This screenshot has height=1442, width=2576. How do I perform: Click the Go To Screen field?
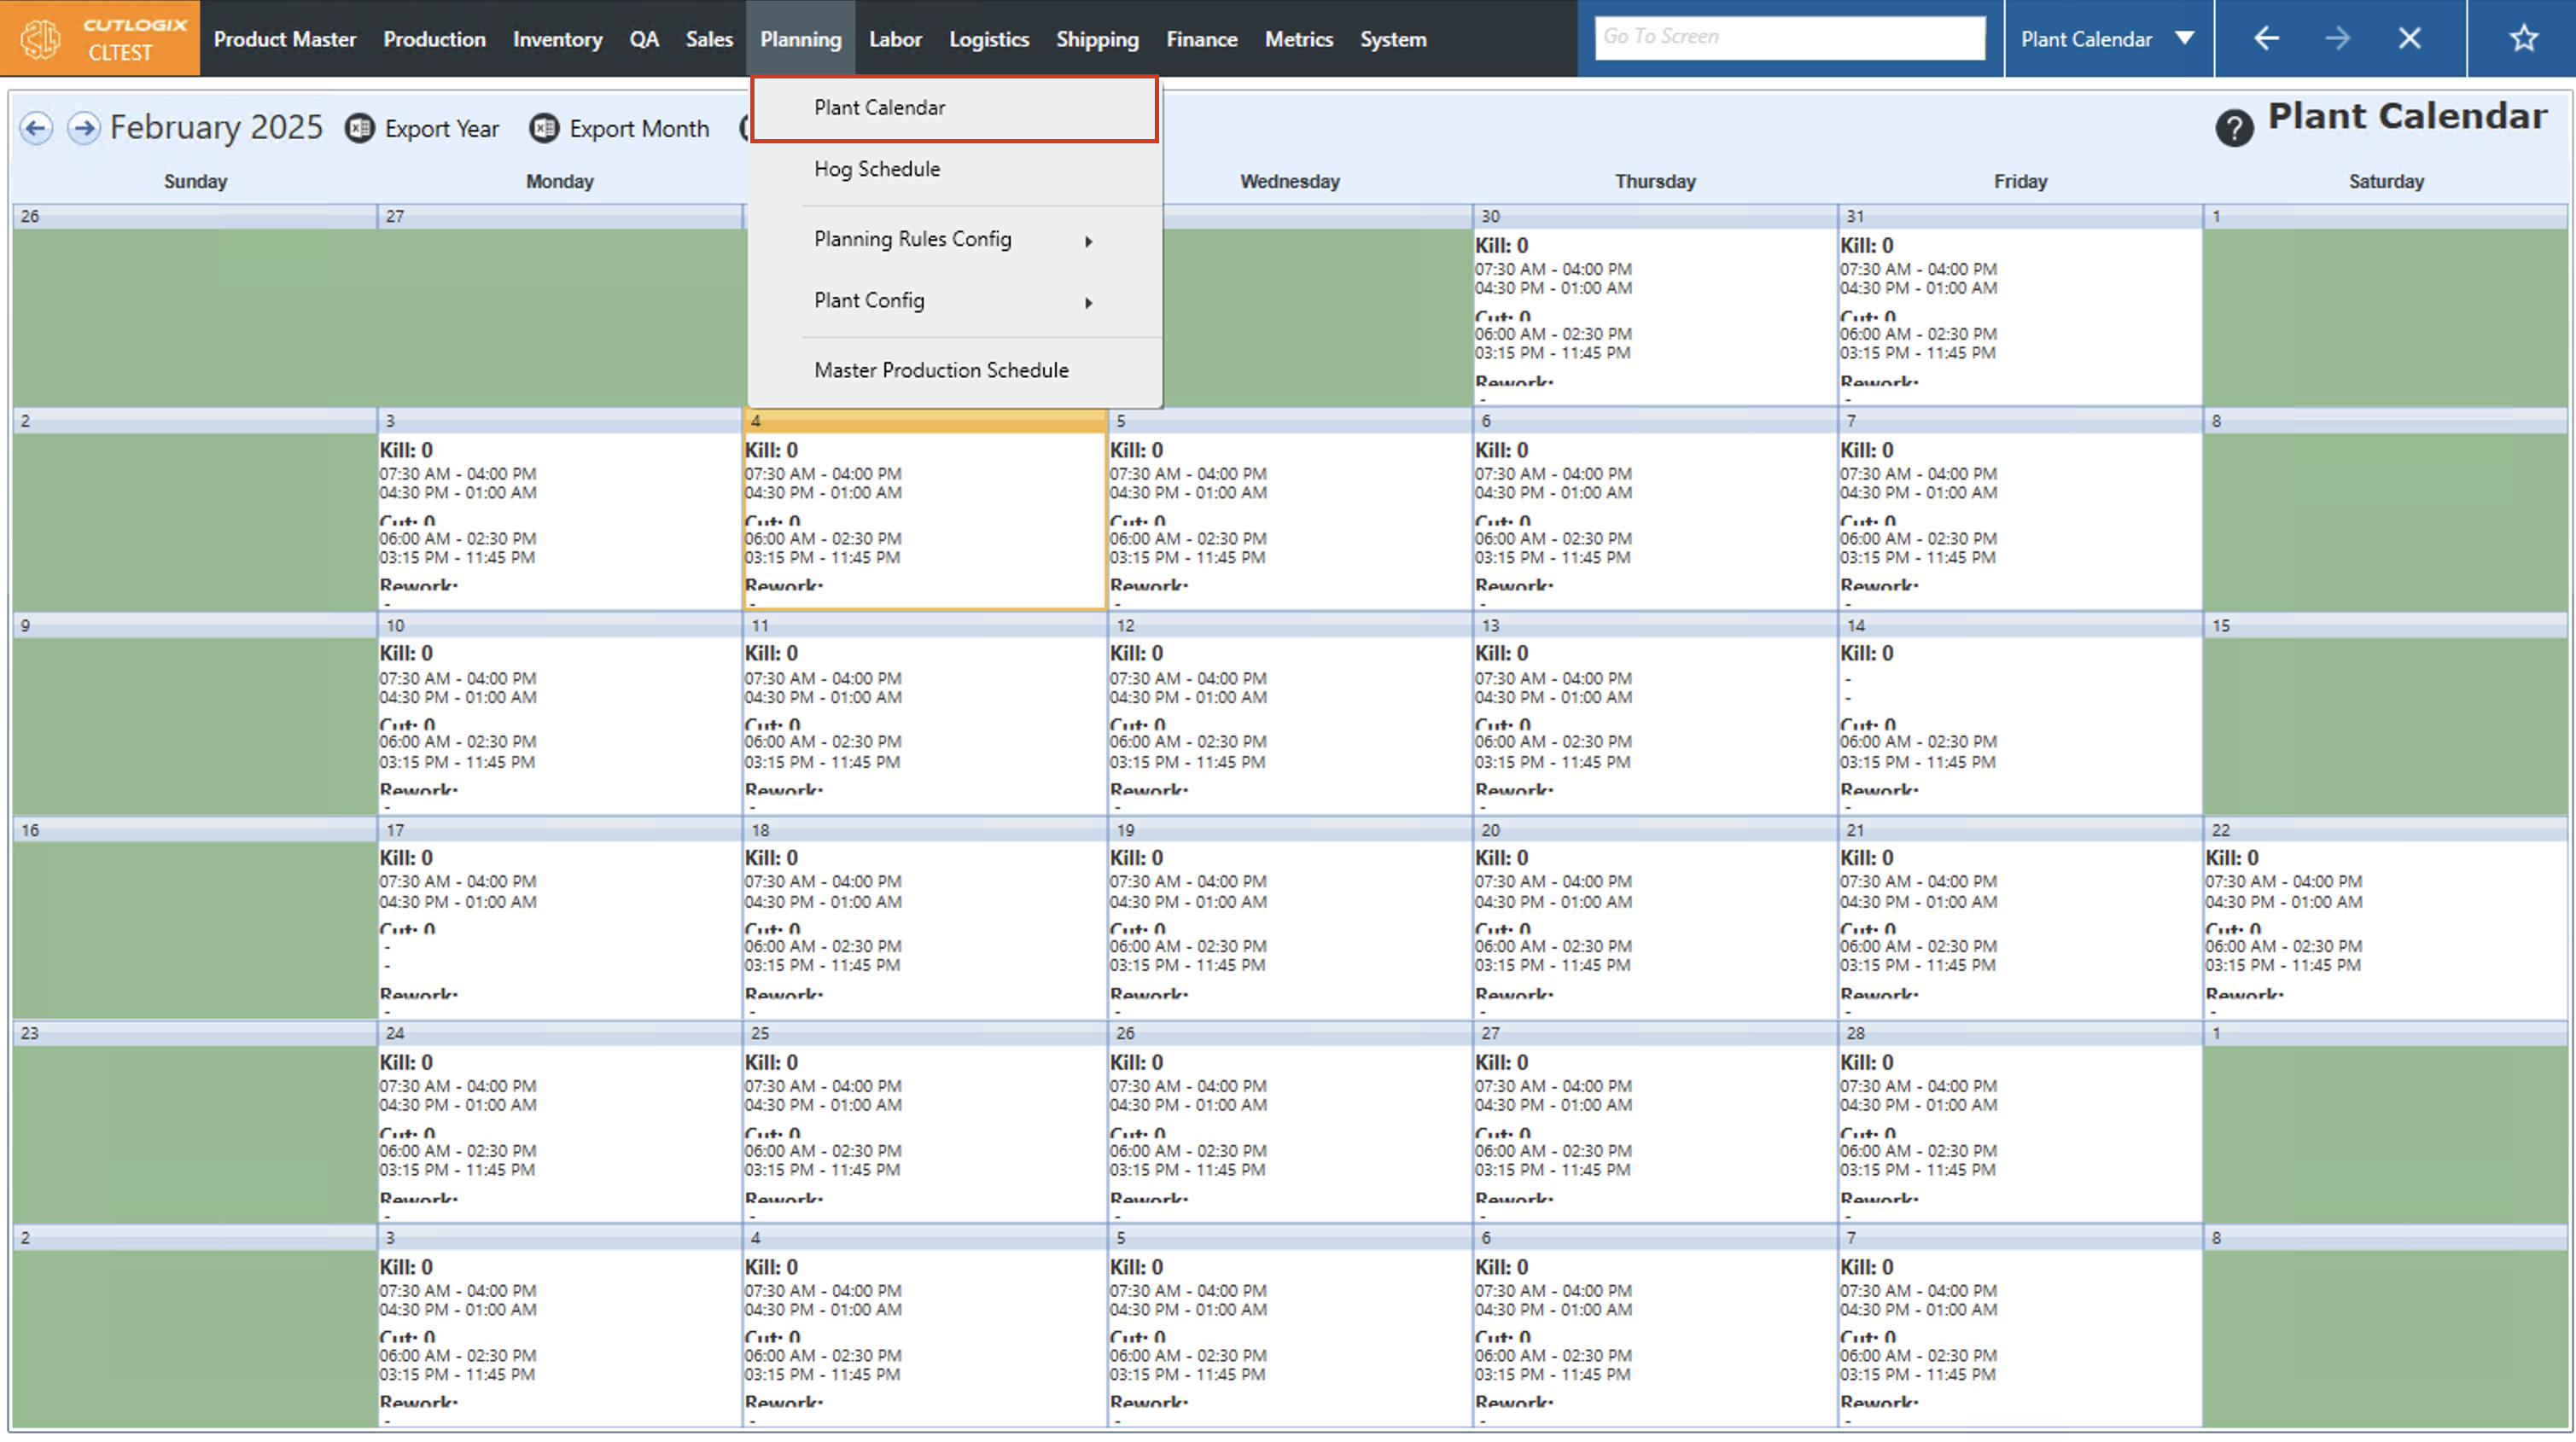1789,37
